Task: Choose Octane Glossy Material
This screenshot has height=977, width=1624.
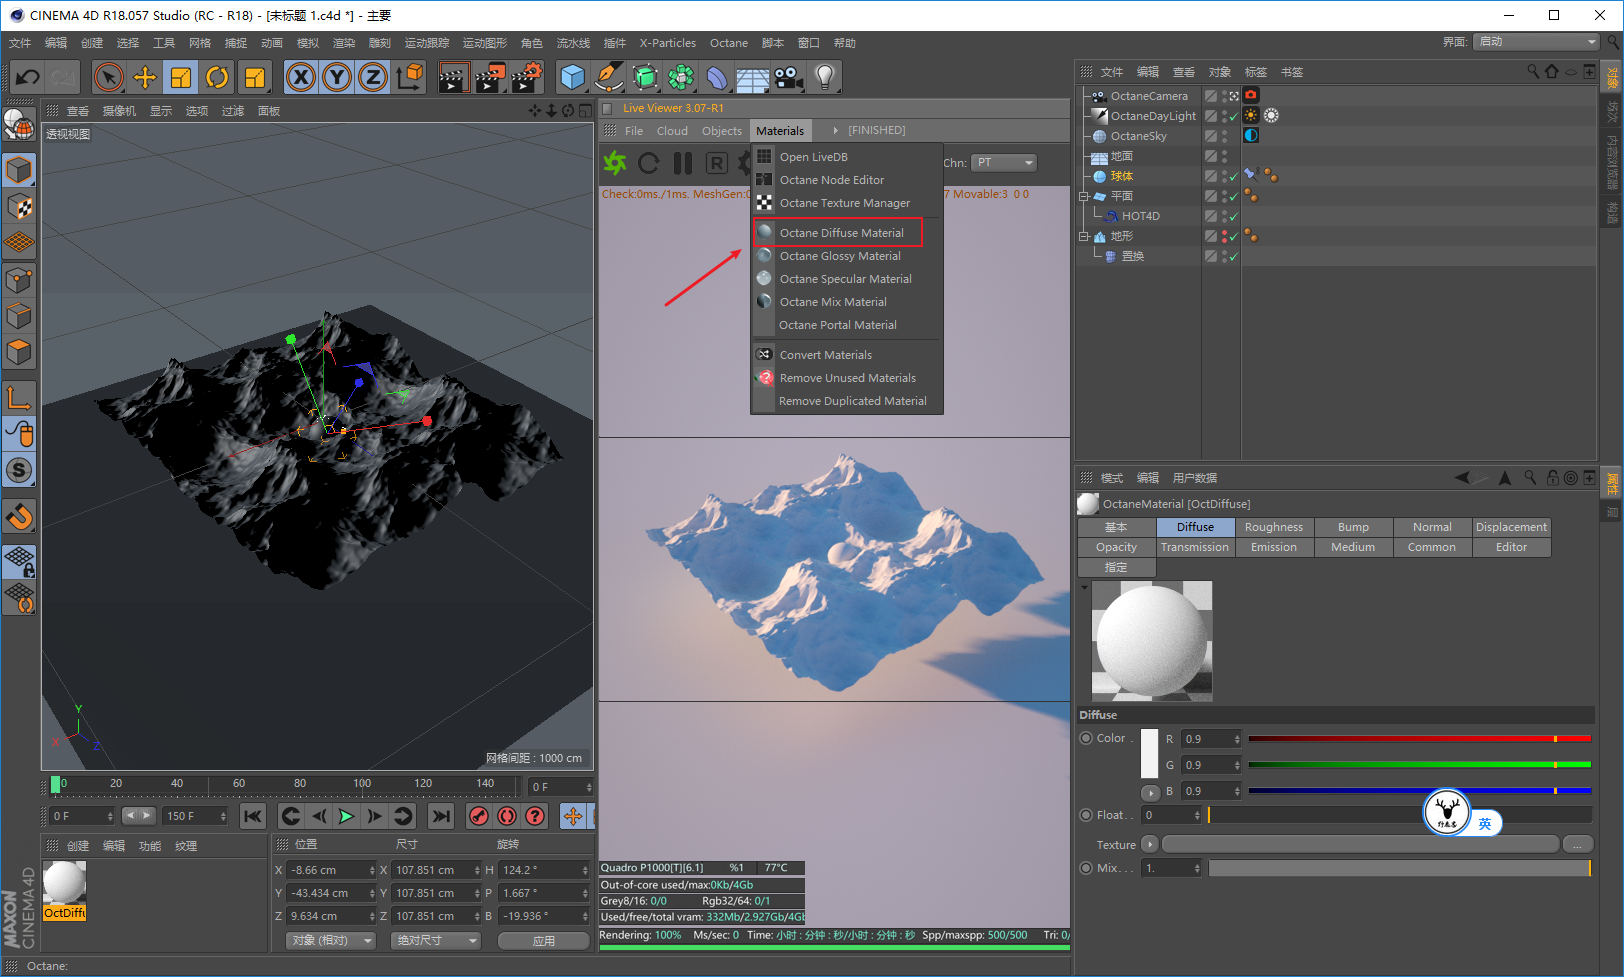Action: pyautogui.click(x=840, y=256)
